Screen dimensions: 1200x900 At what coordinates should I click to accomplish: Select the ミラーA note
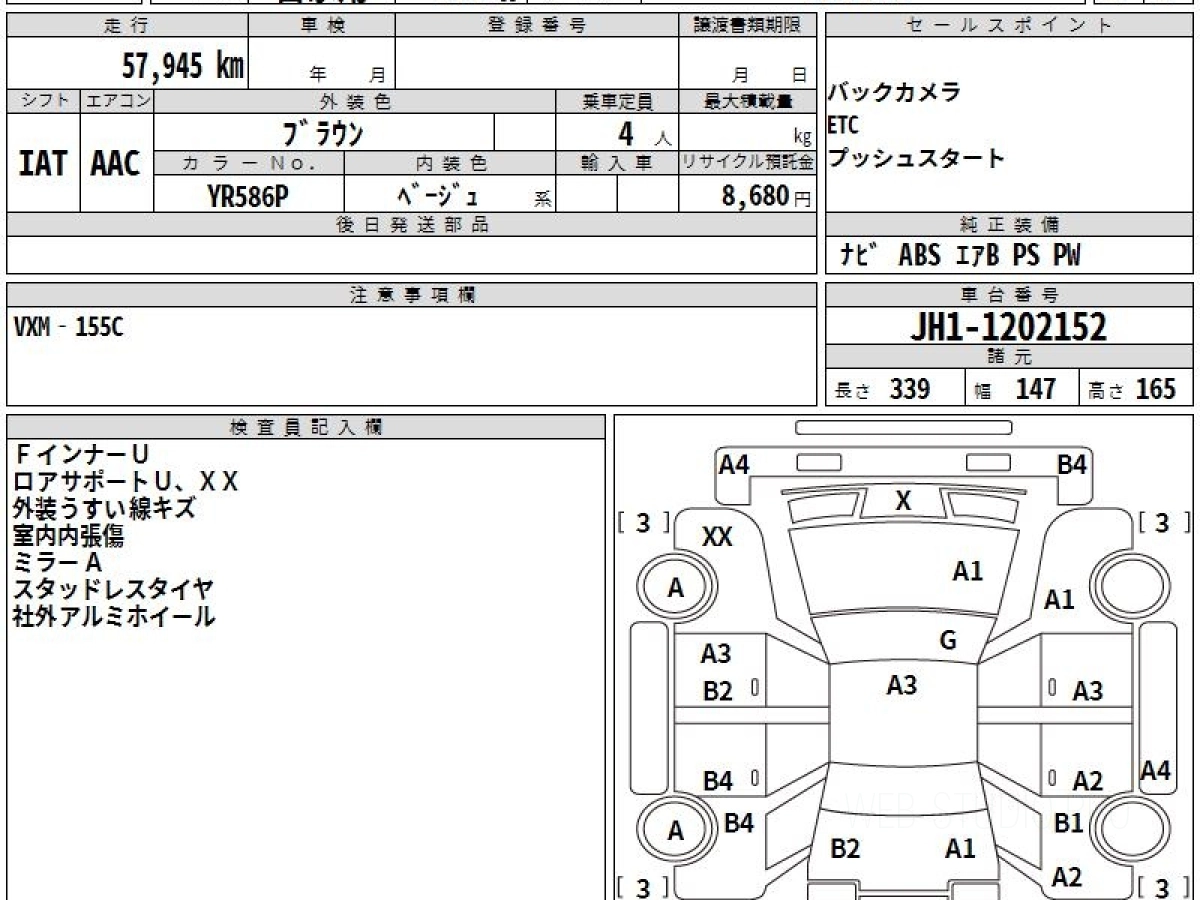pyautogui.click(x=58, y=562)
